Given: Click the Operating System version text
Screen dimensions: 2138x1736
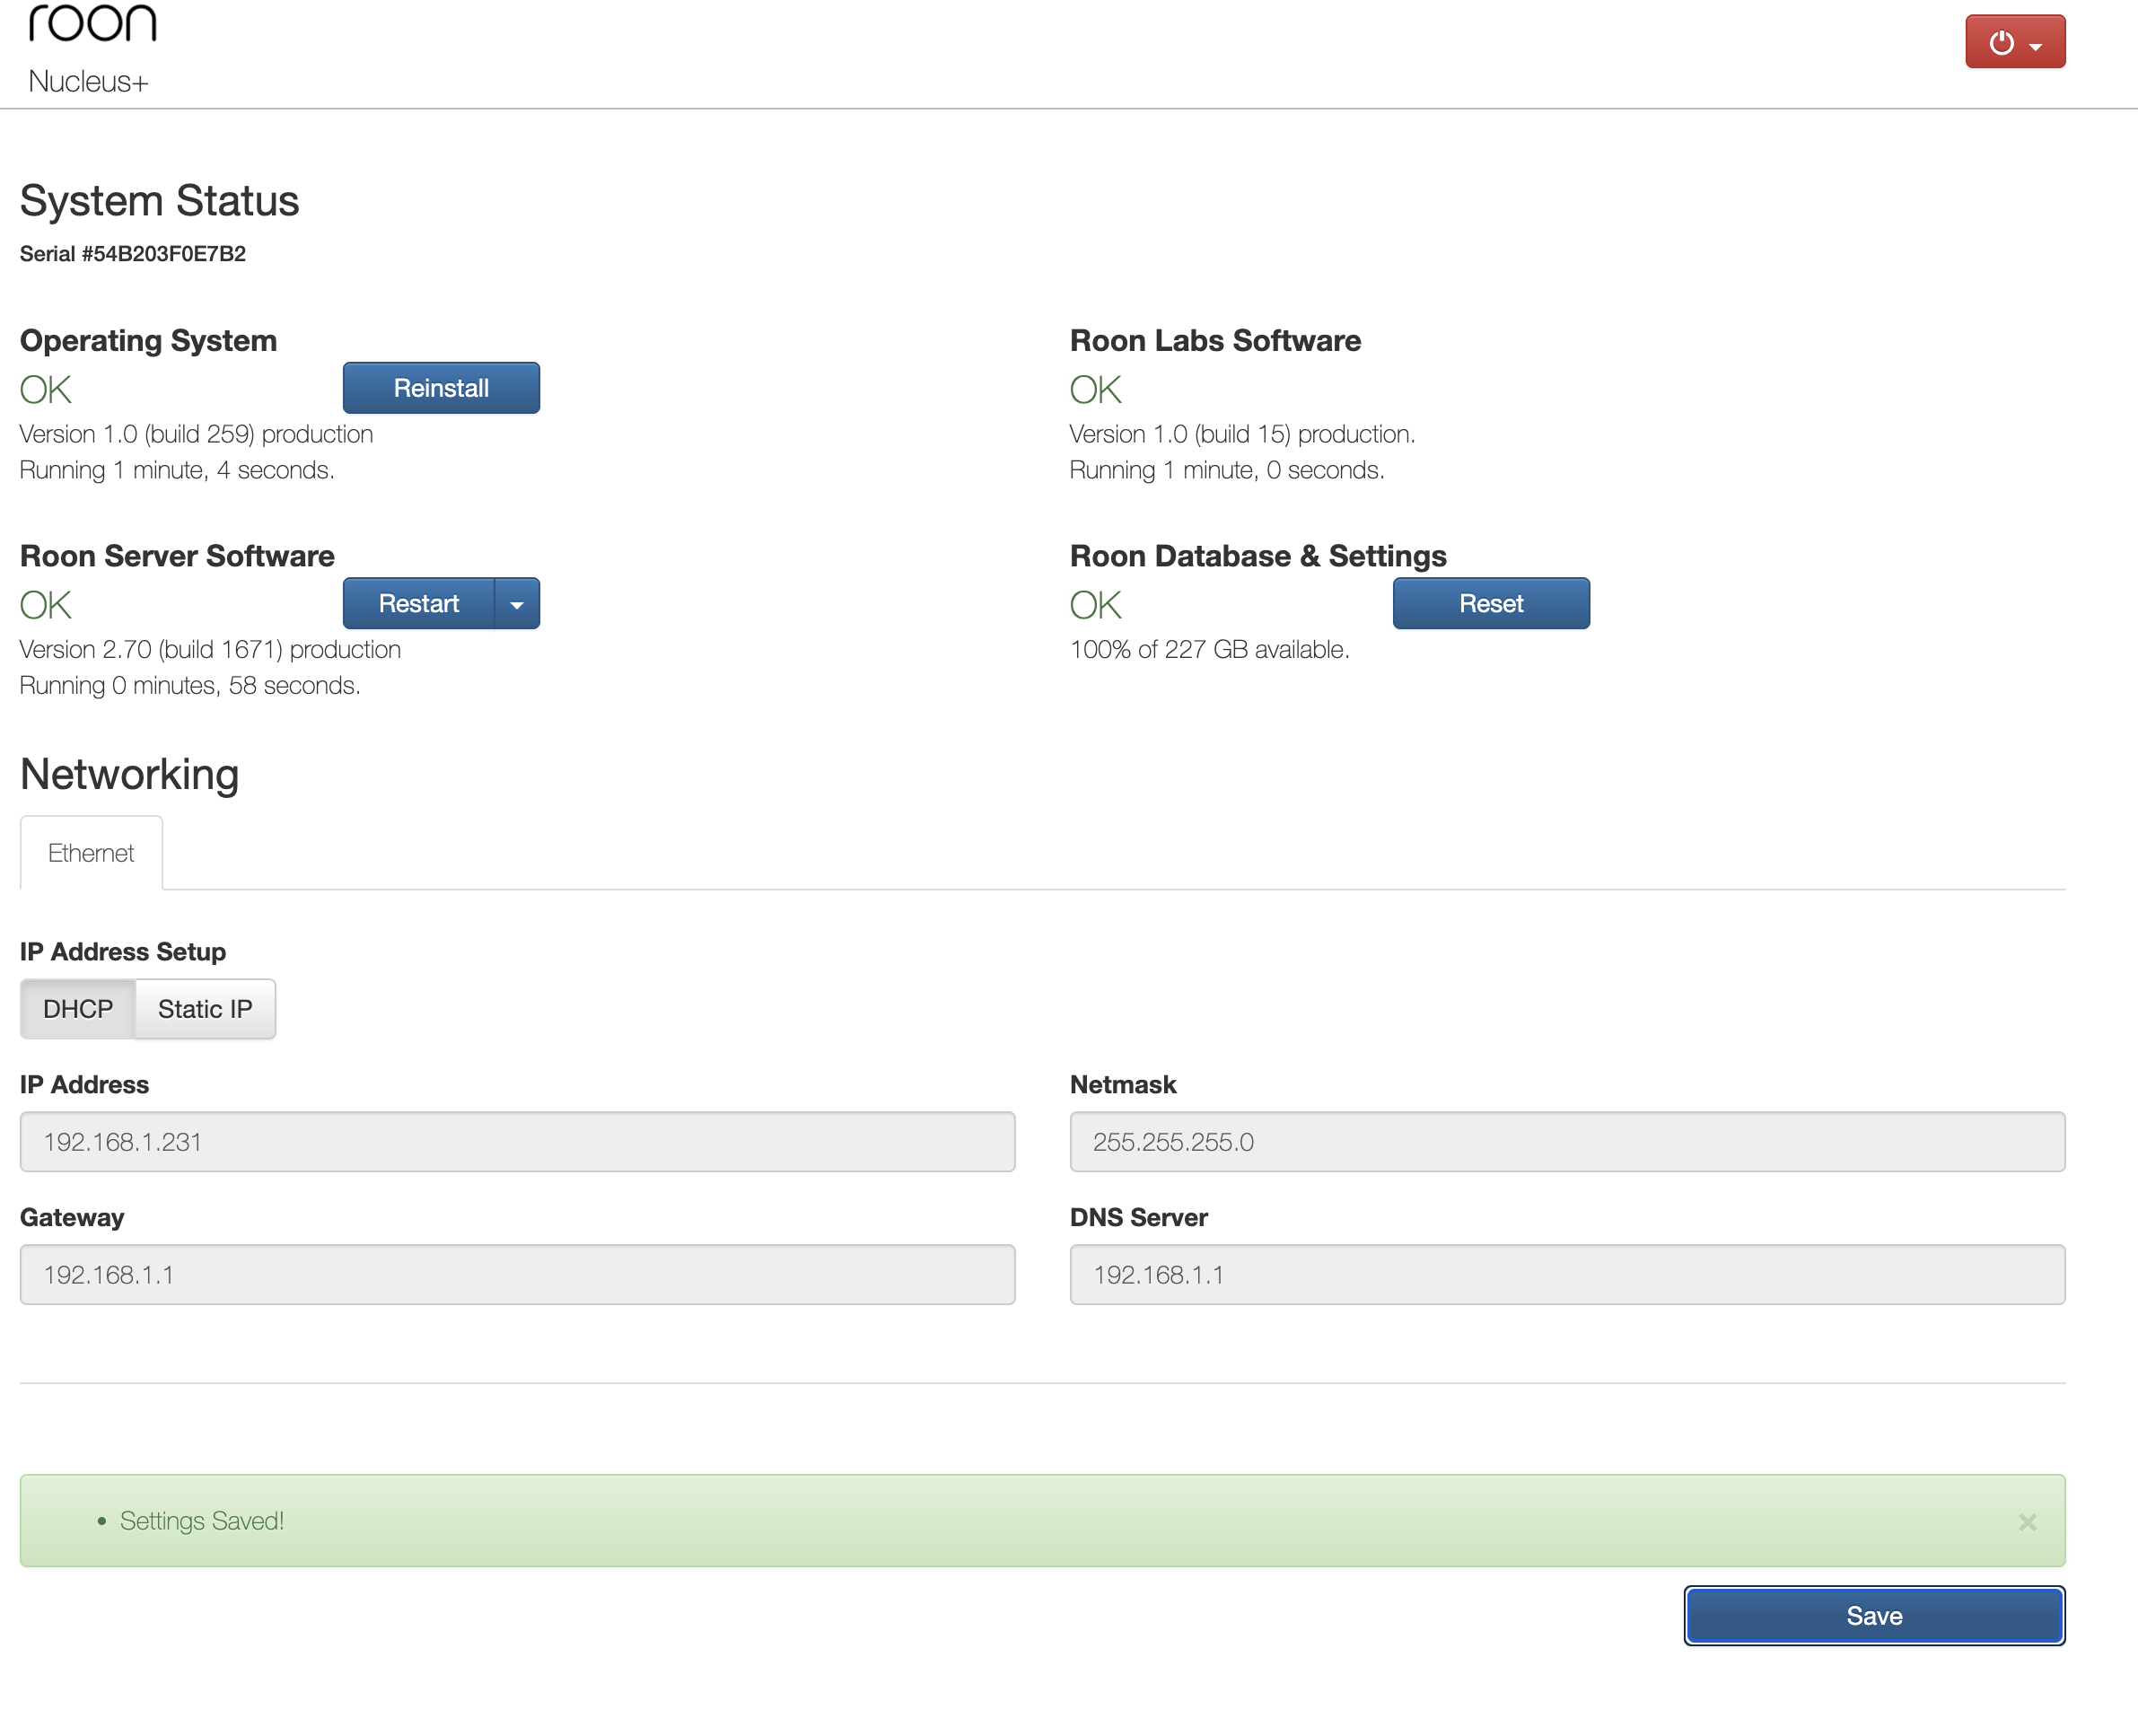Looking at the screenshot, I should pos(196,434).
